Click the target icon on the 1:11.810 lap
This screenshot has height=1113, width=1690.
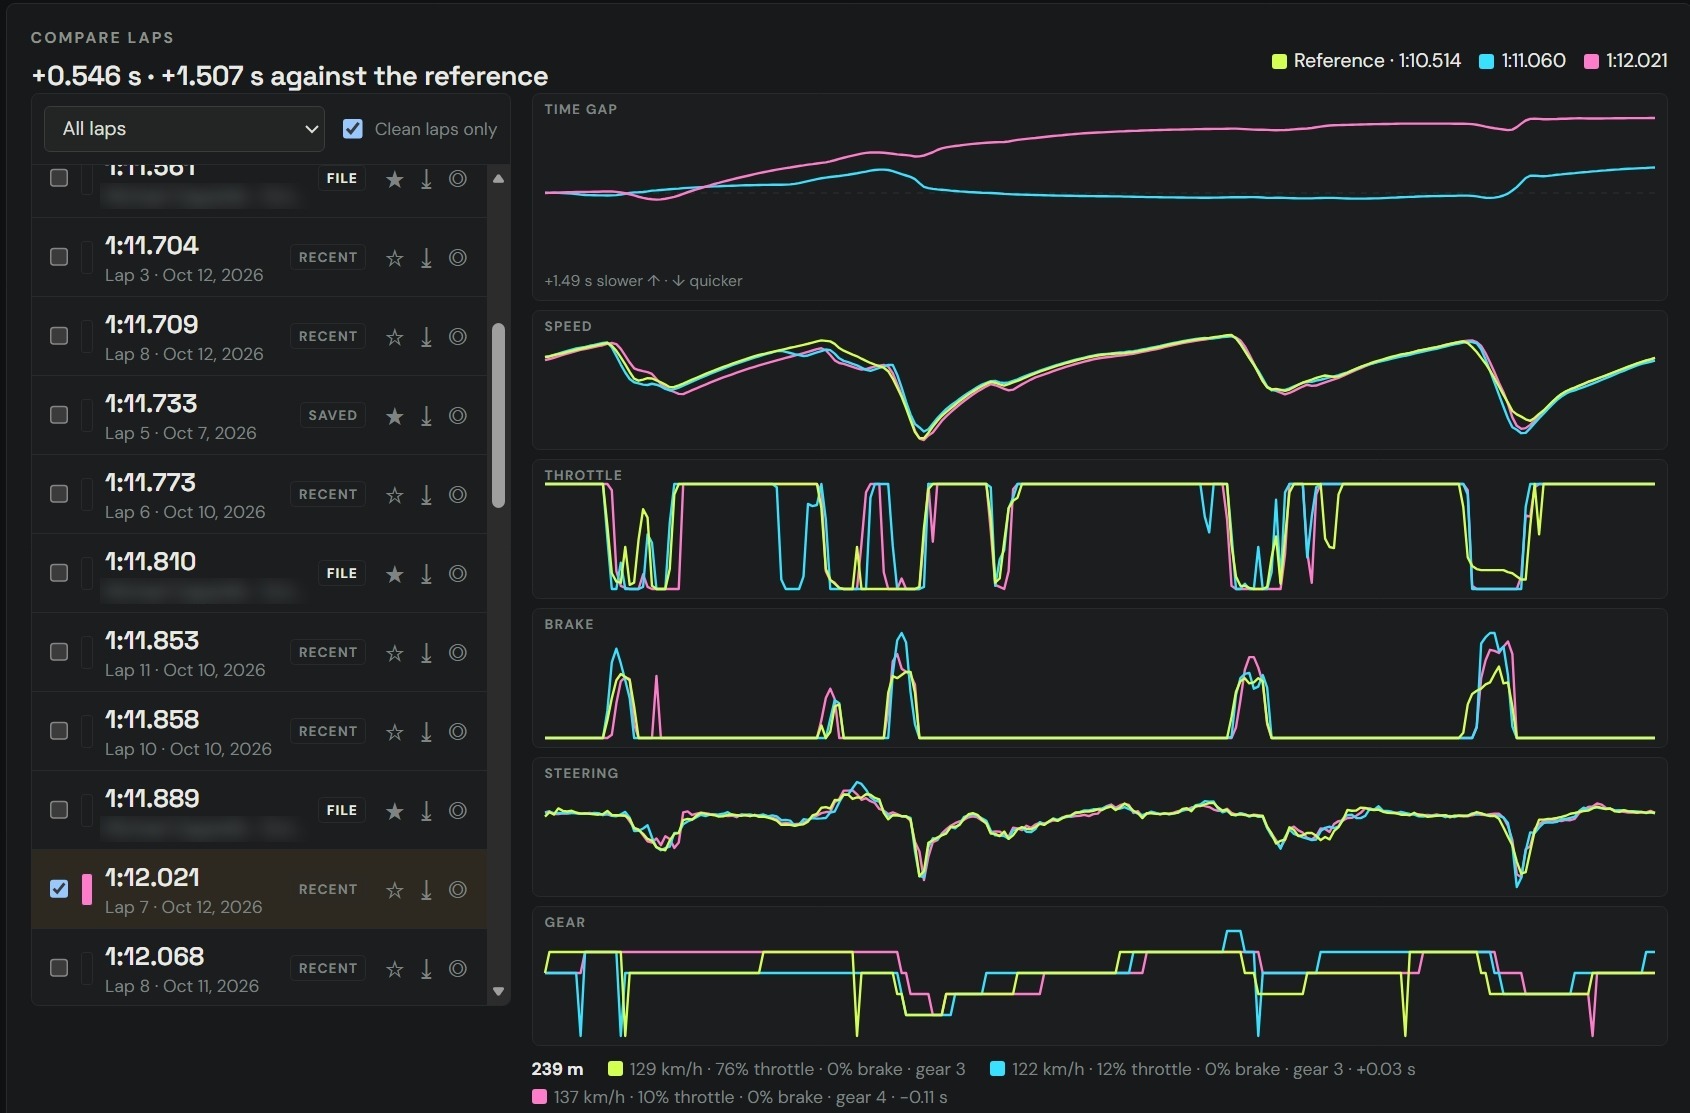pyautogui.click(x=458, y=574)
